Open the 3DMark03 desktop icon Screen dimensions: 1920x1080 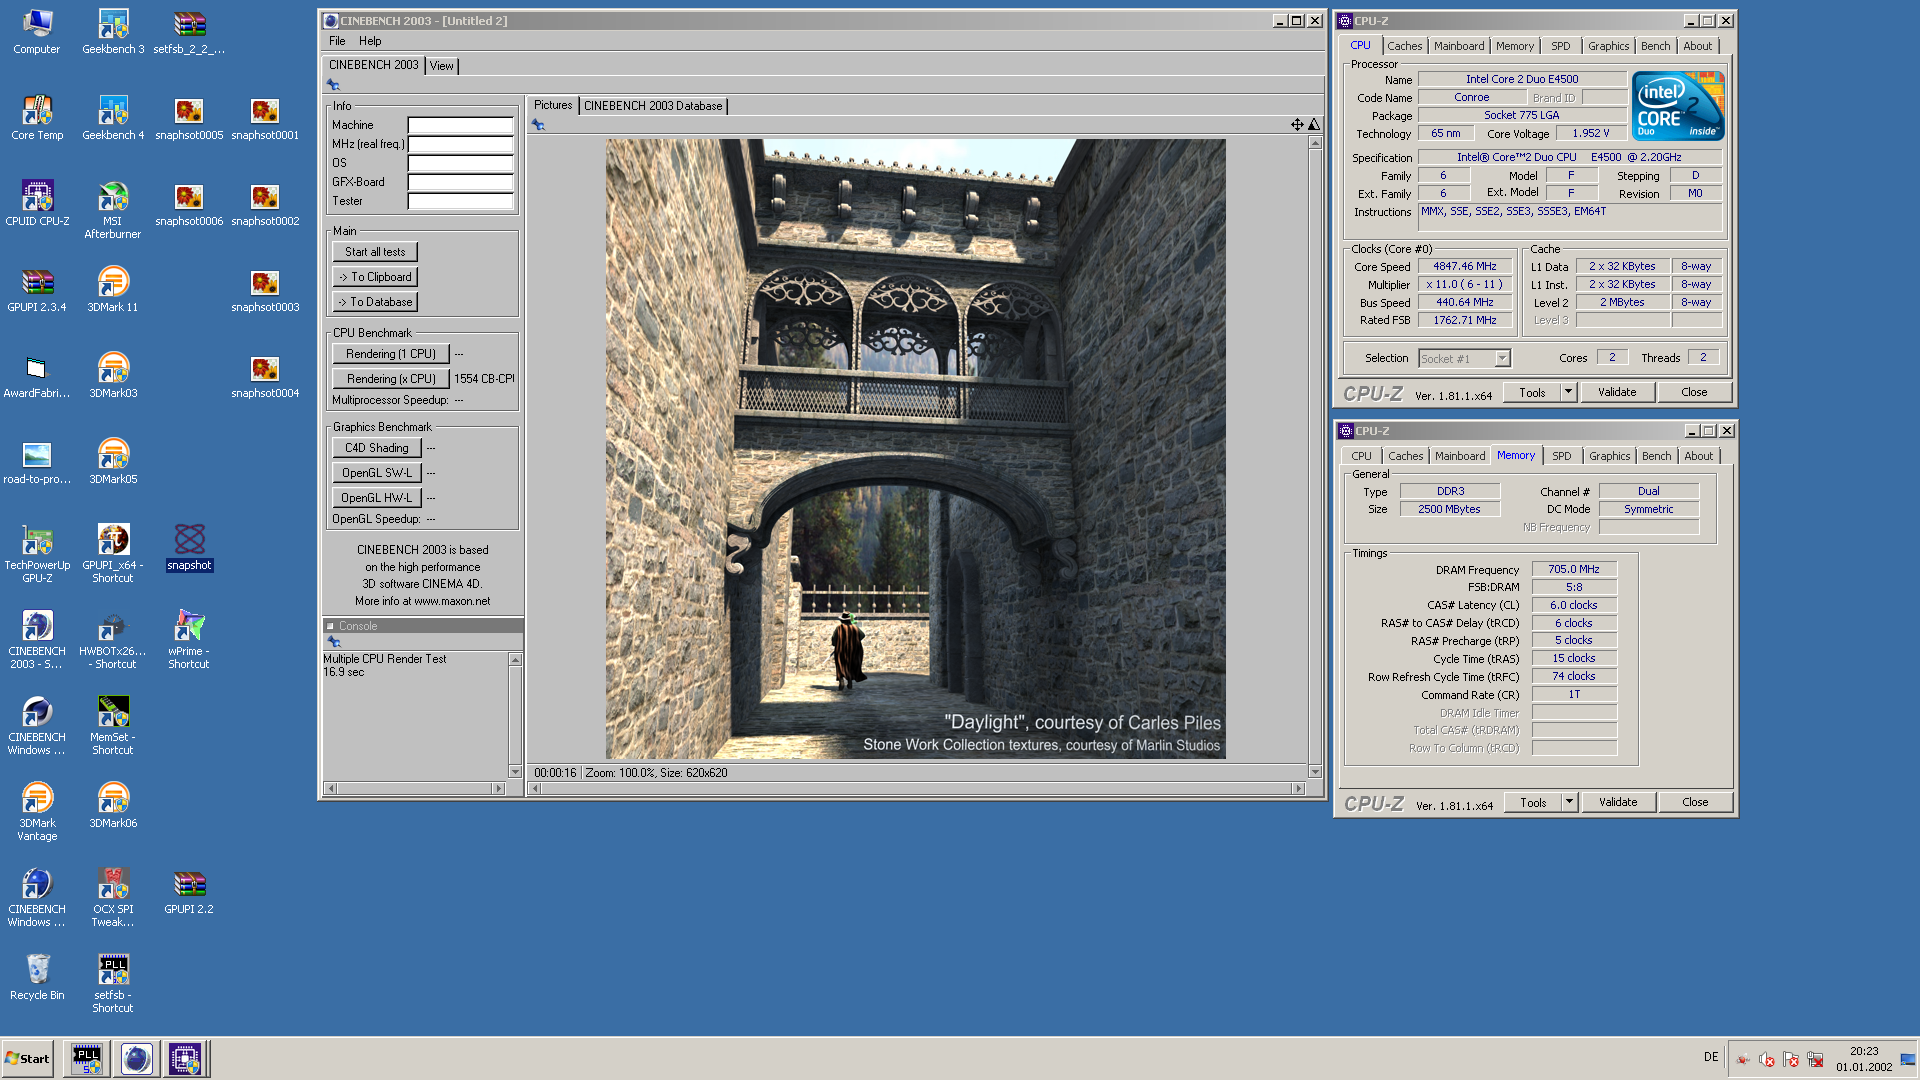113,375
